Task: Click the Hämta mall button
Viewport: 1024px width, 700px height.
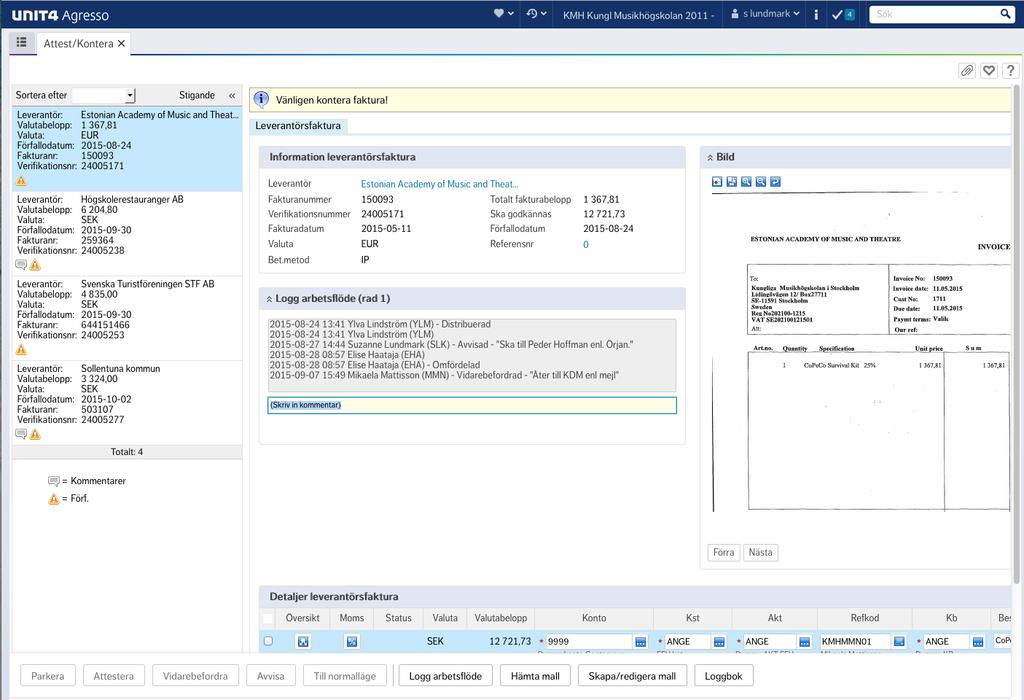Action: point(535,676)
